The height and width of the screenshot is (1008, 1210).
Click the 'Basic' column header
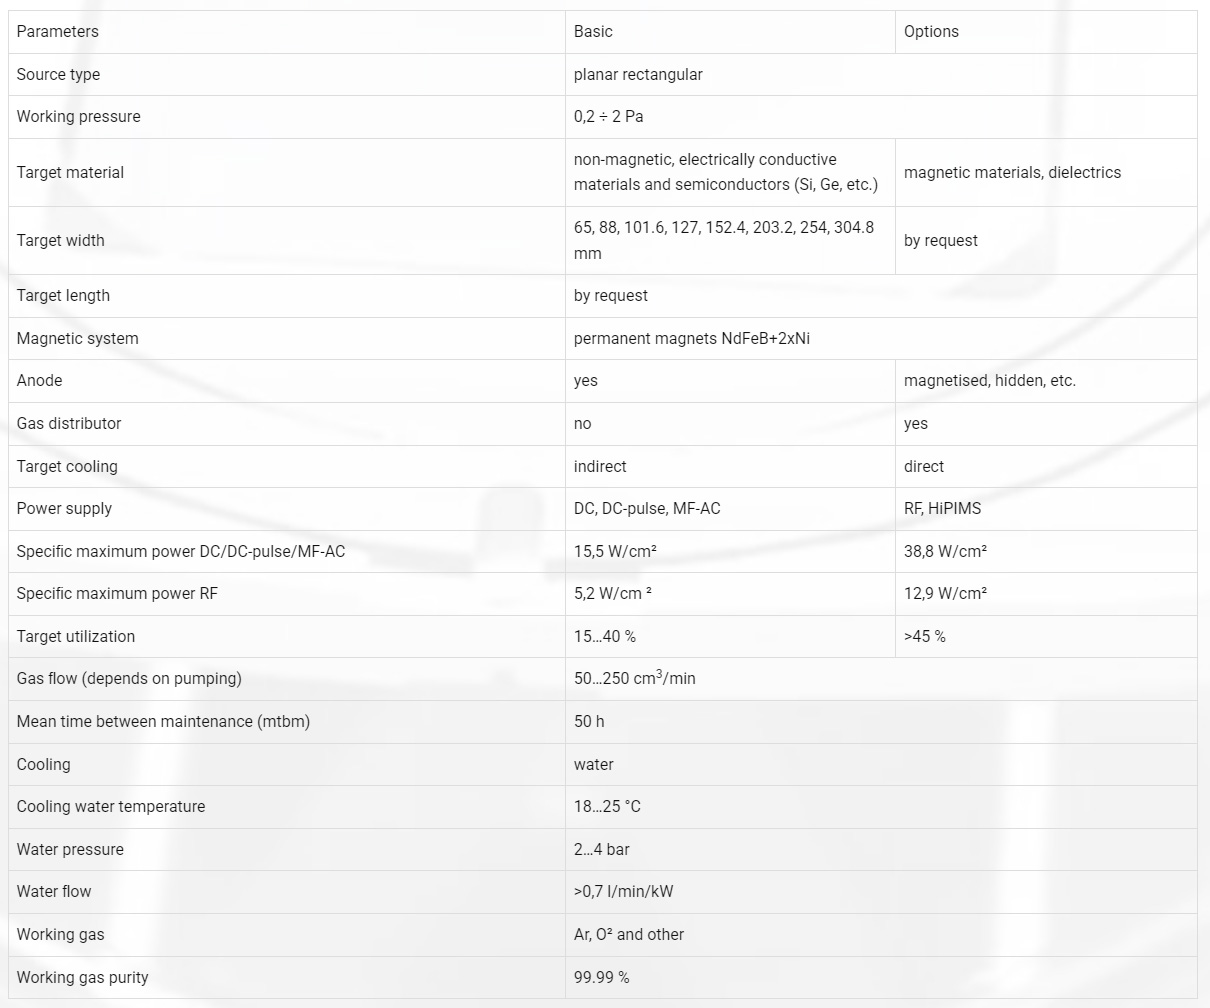point(593,31)
